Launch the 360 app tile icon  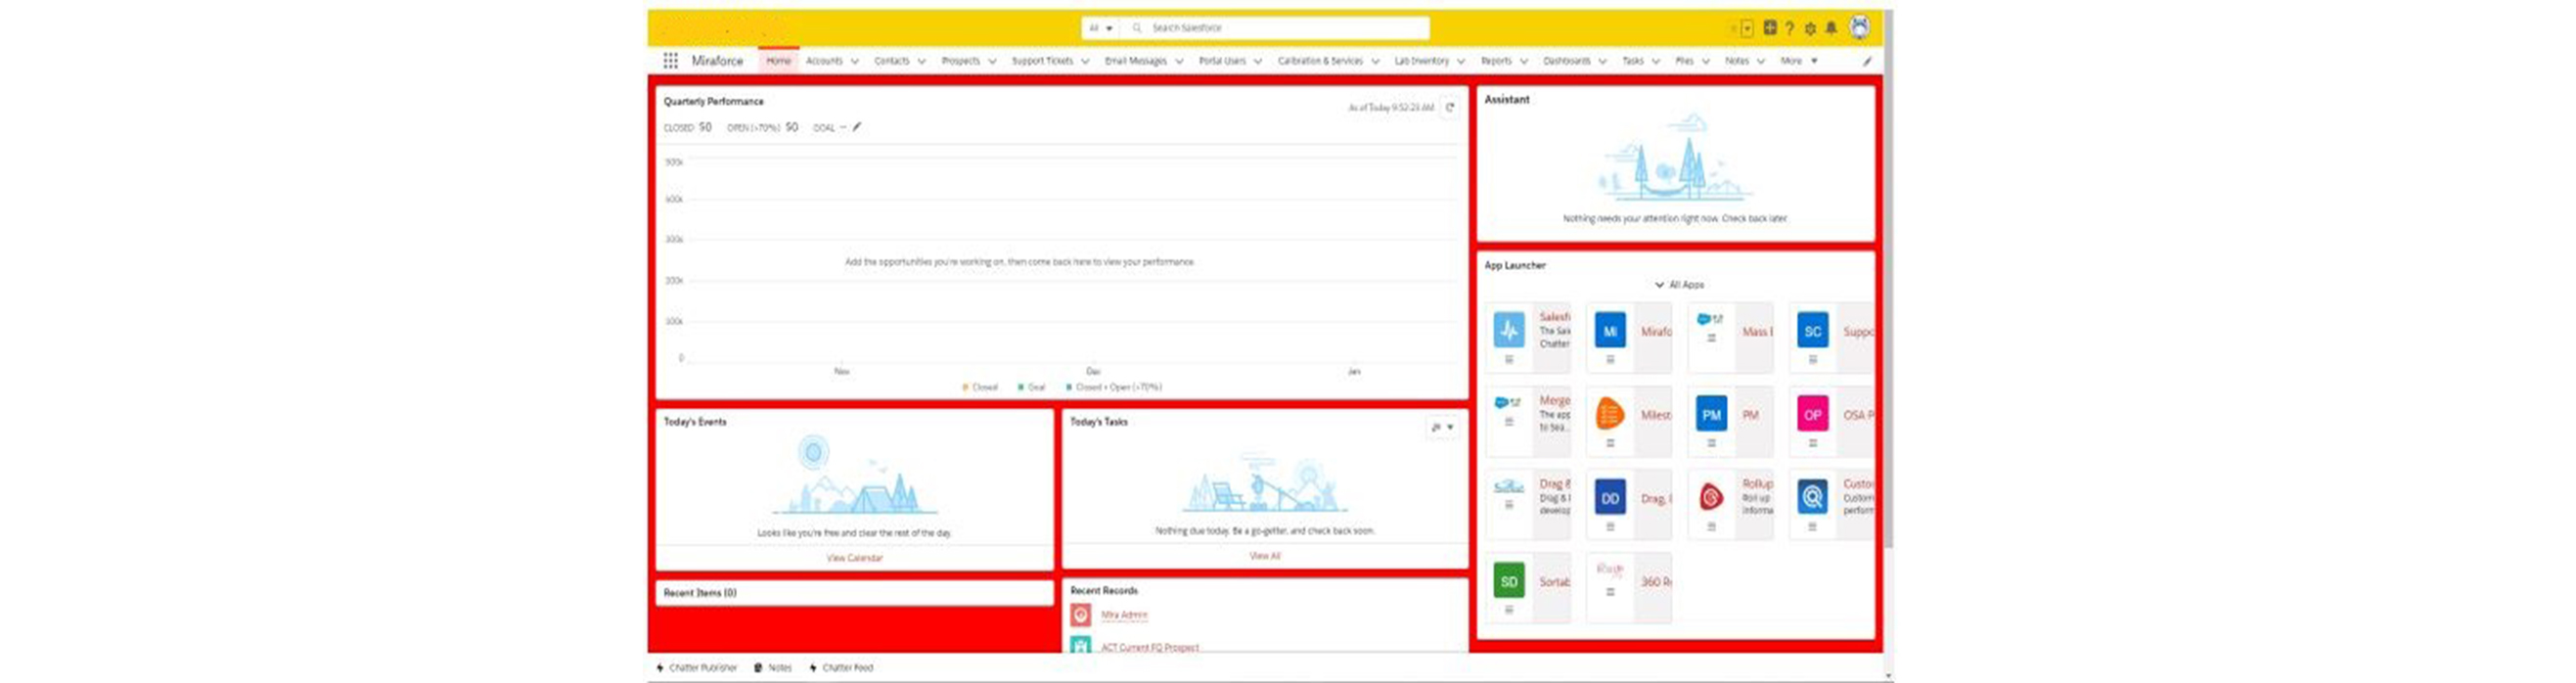(1610, 570)
